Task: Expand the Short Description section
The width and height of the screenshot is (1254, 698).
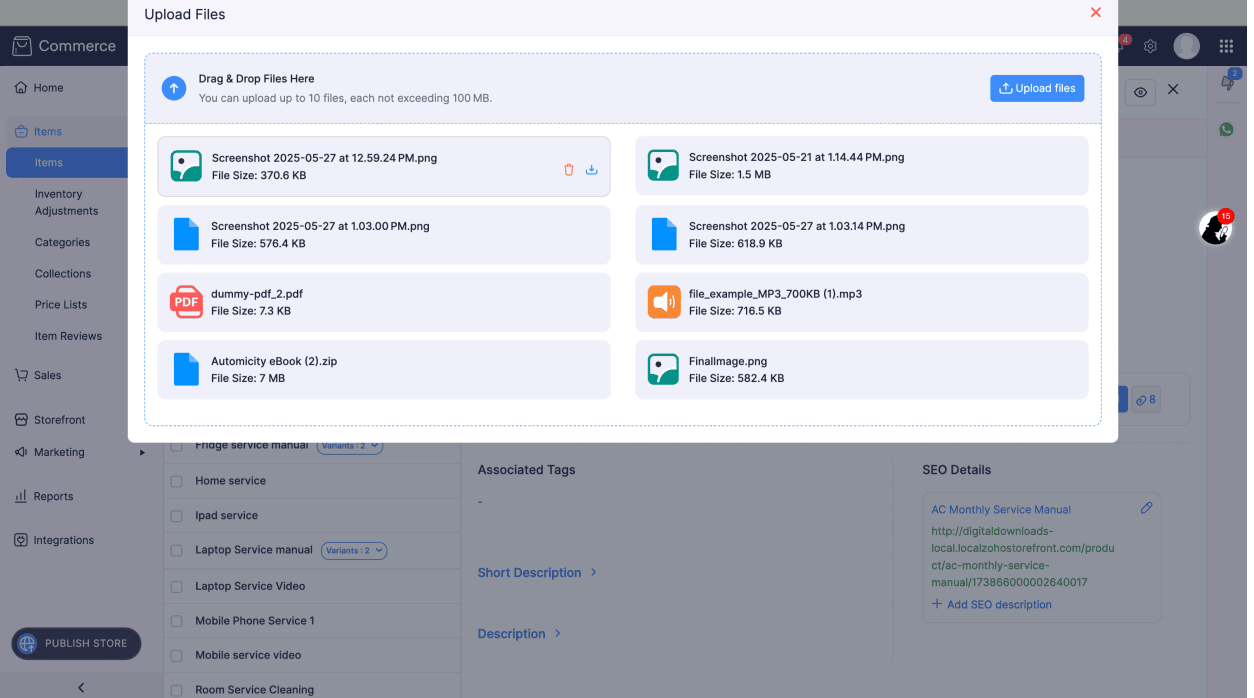Action: 537,573
